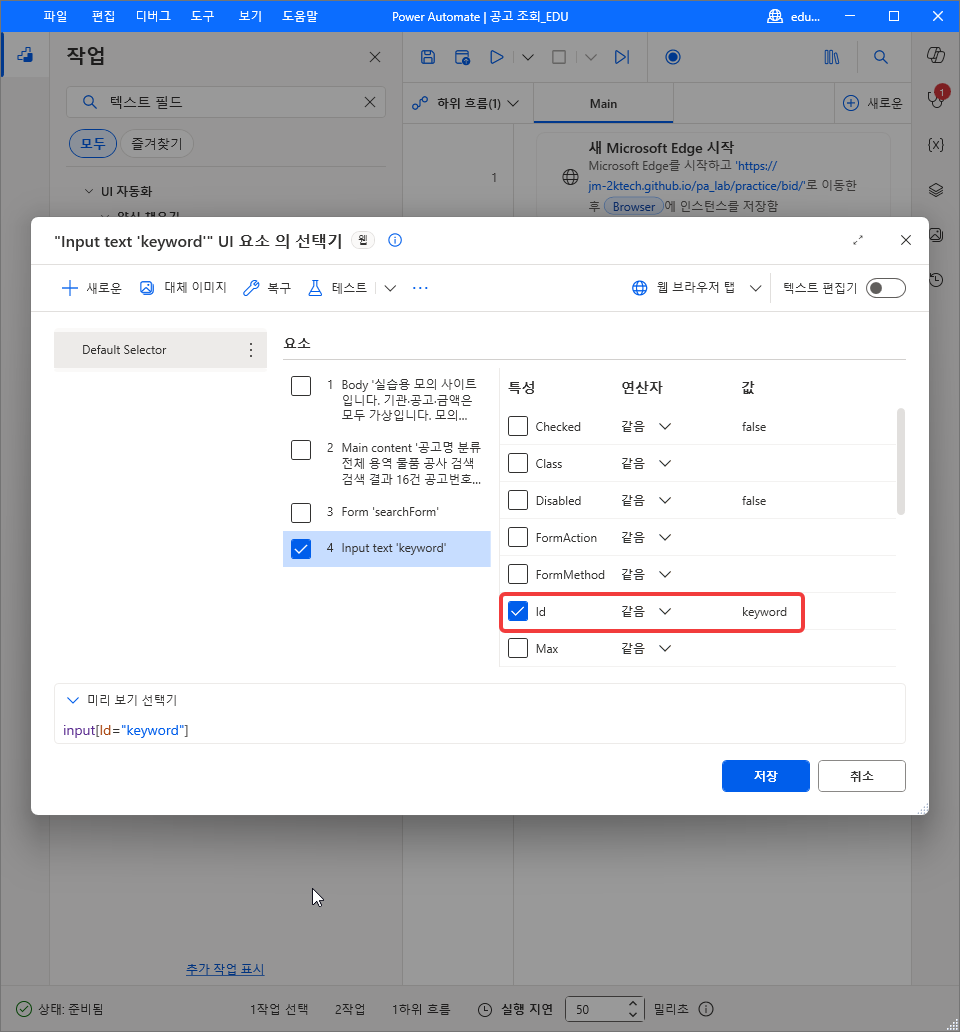This screenshot has height=1032, width=960.
Task: Close the selector builder dialog
Action: [905, 240]
